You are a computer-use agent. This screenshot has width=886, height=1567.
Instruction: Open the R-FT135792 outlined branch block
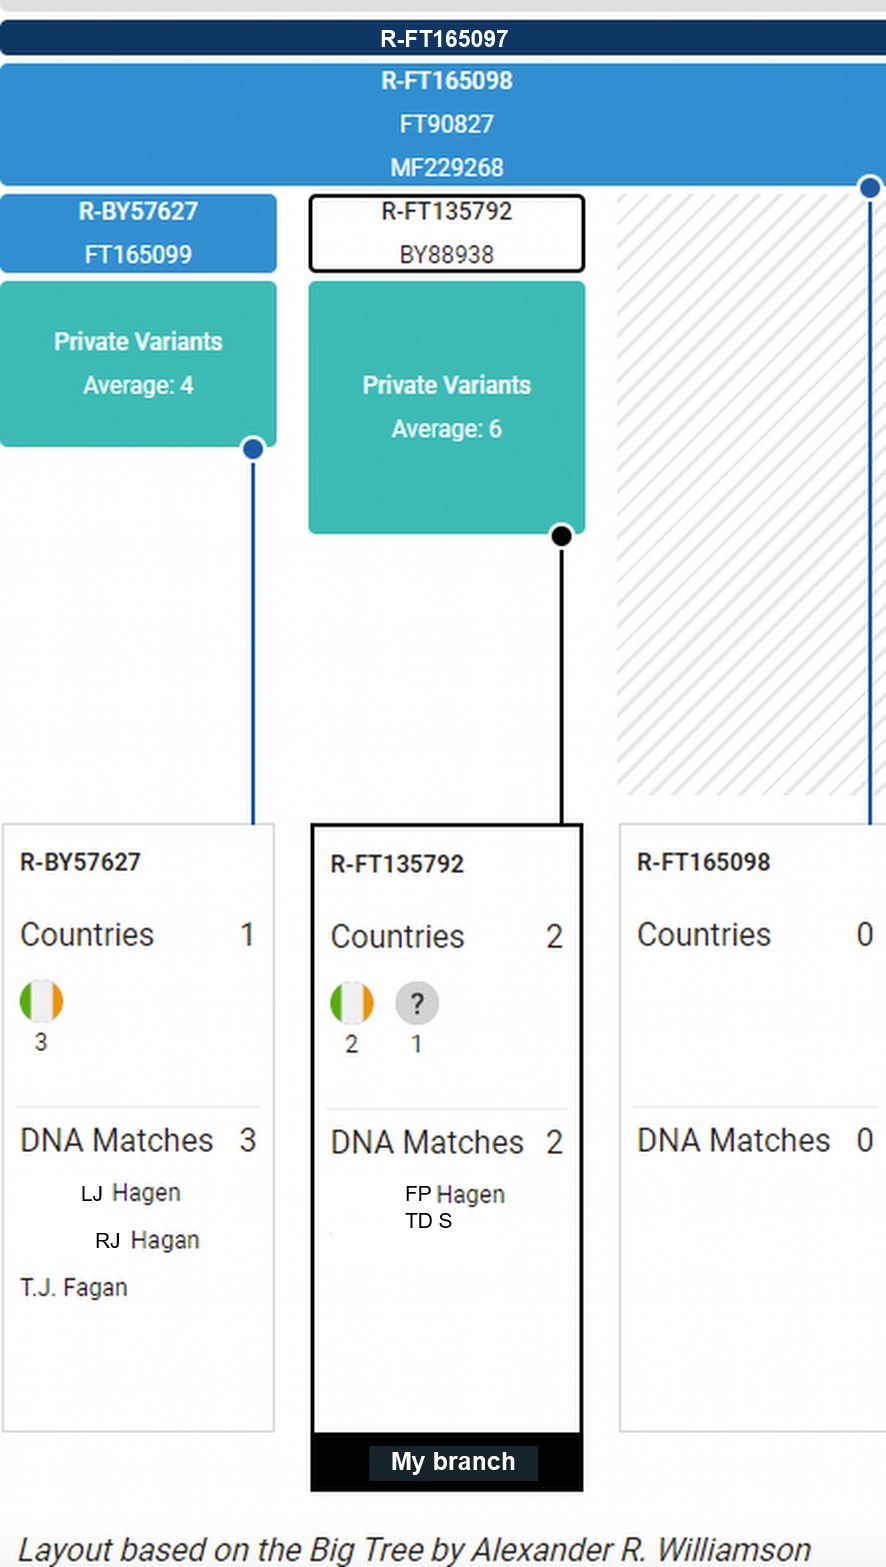(446, 233)
